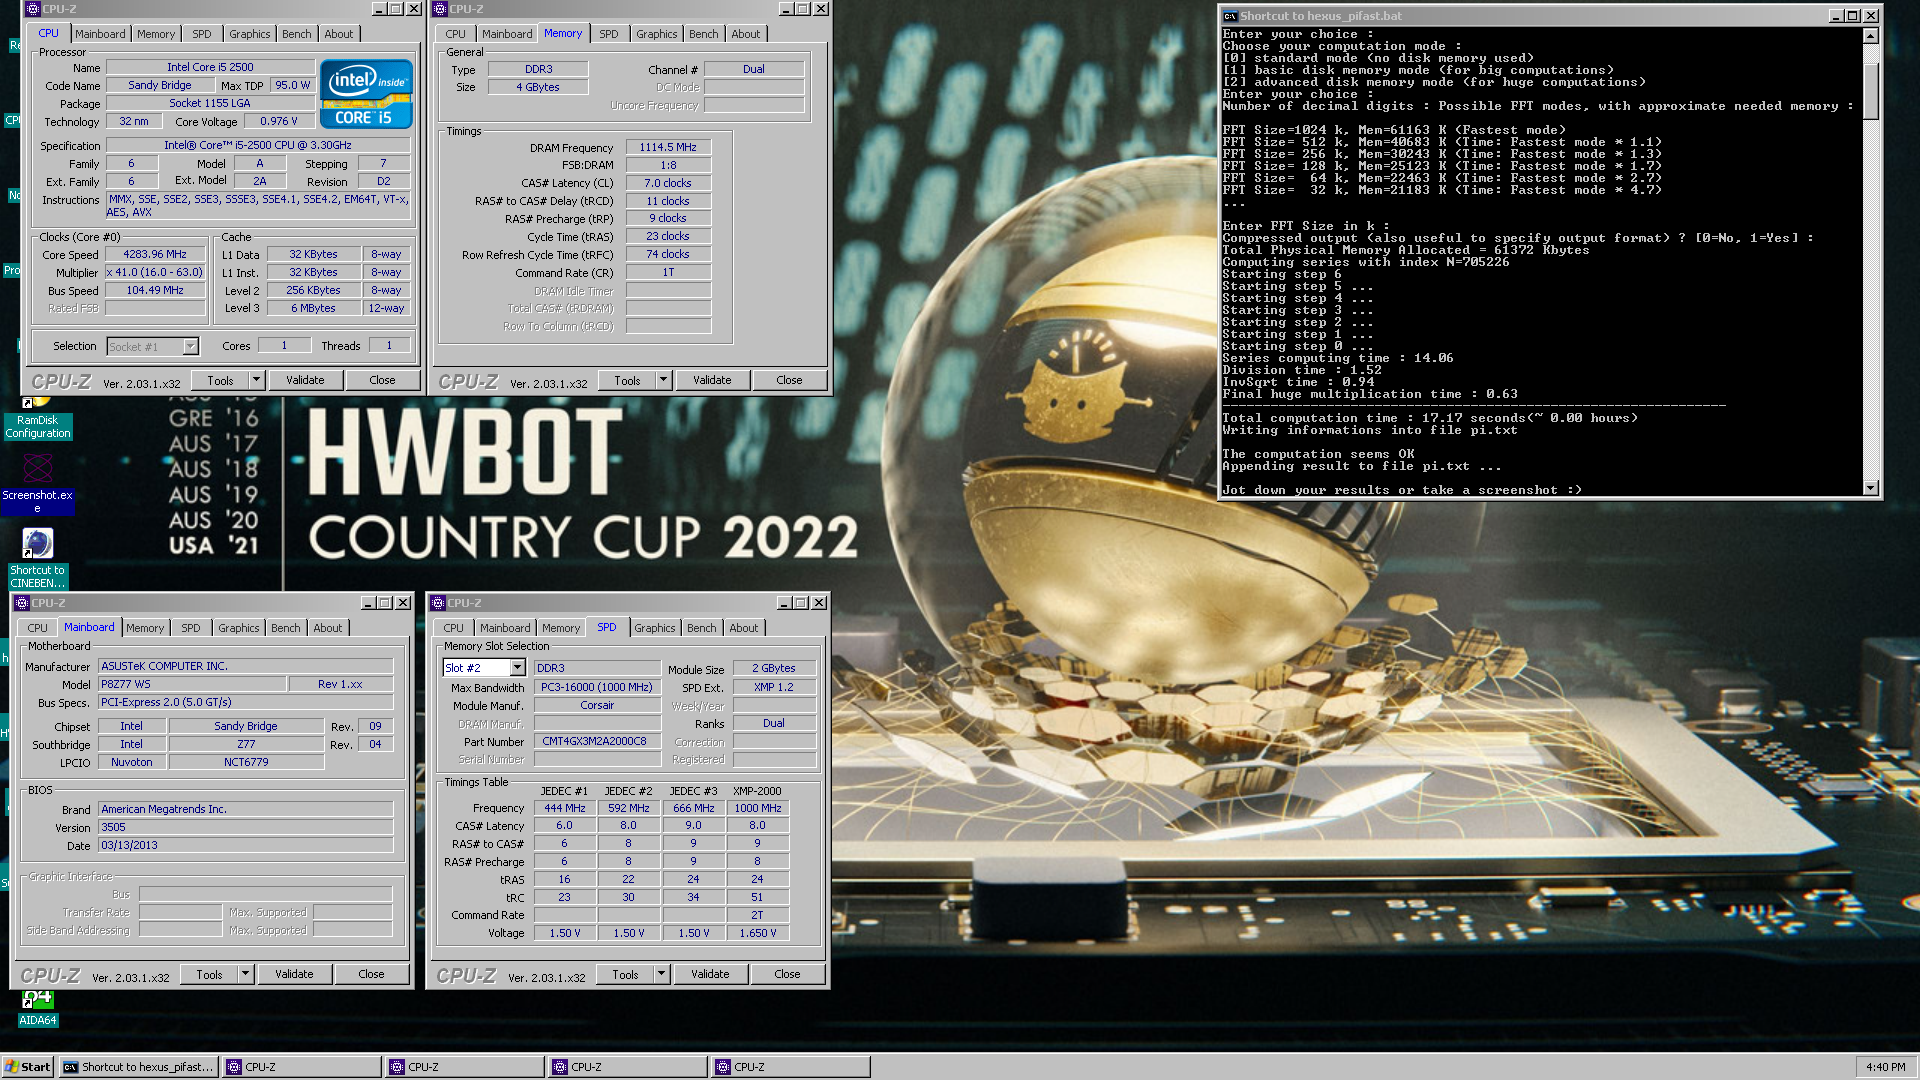Click the Core Voltage 0.976 V value
The image size is (1920, 1080).
point(279,121)
